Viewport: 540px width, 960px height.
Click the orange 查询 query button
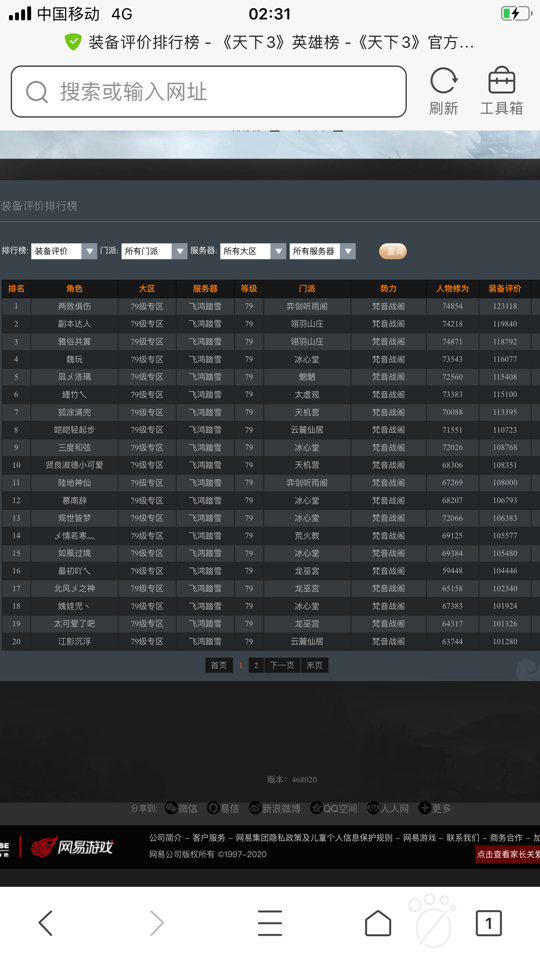pyautogui.click(x=392, y=251)
